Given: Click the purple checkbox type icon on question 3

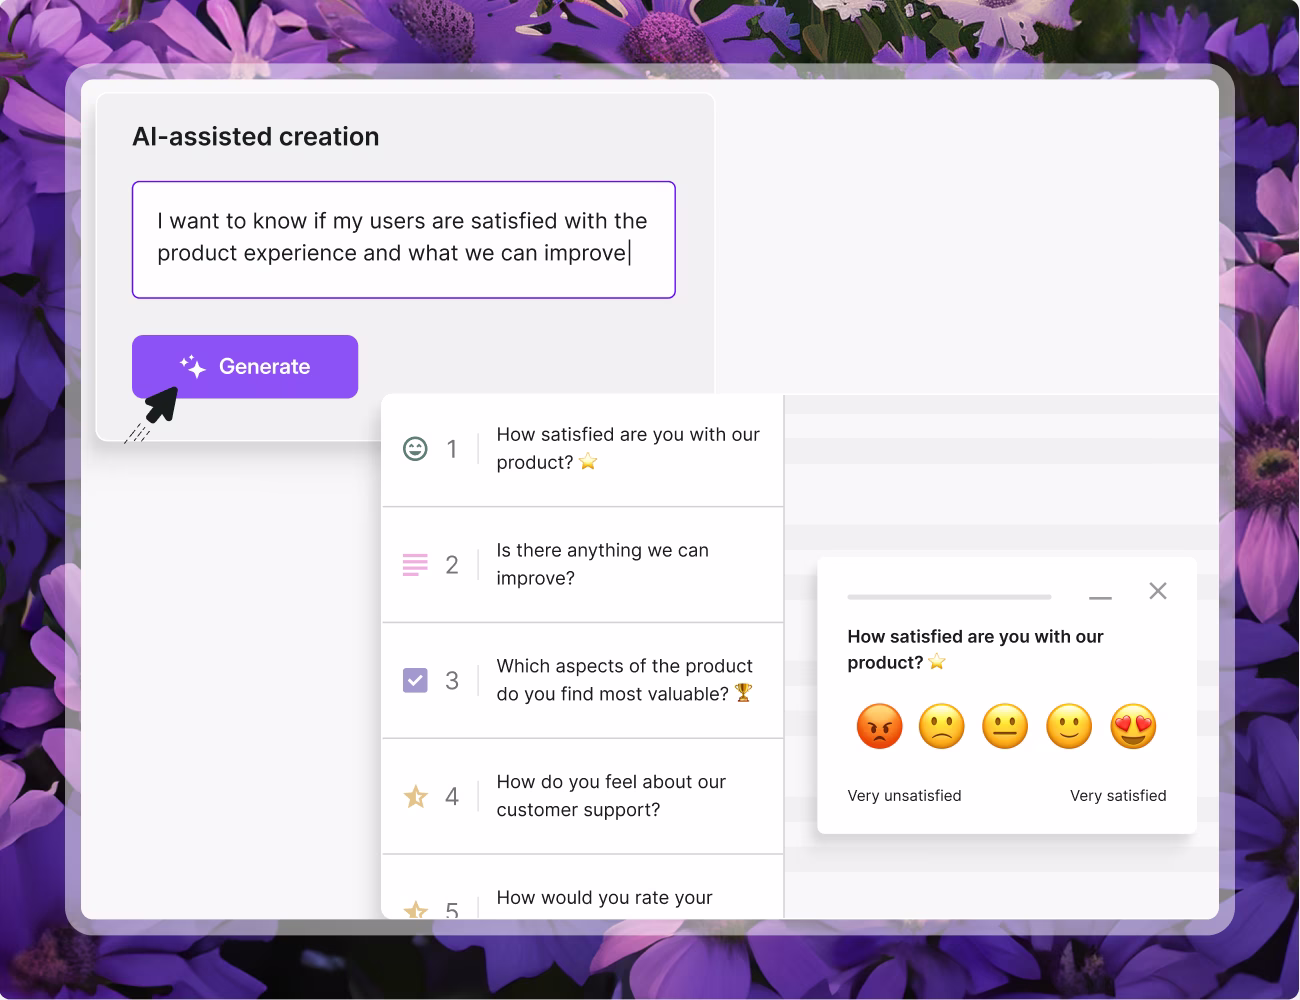Looking at the screenshot, I should click(415, 680).
